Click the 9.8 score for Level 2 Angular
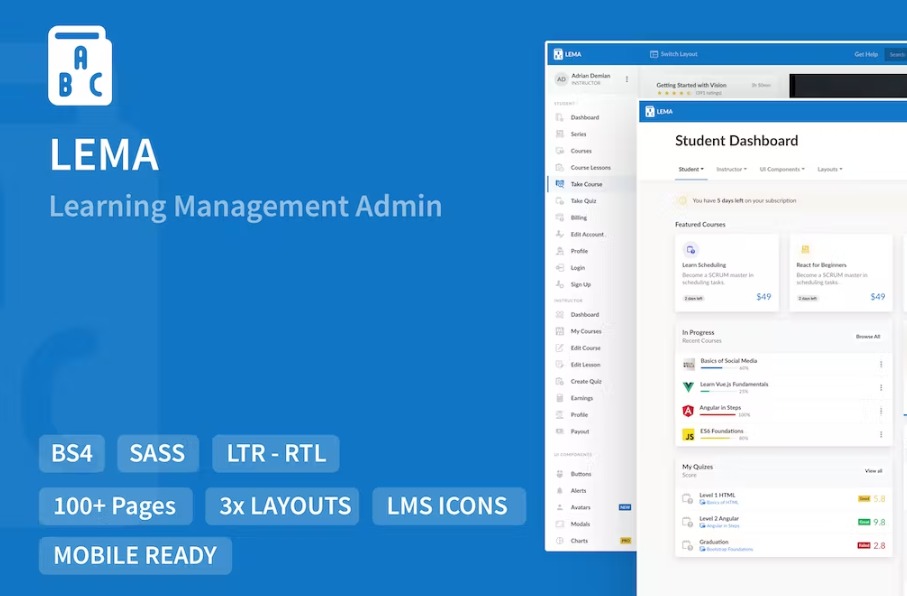 [879, 522]
